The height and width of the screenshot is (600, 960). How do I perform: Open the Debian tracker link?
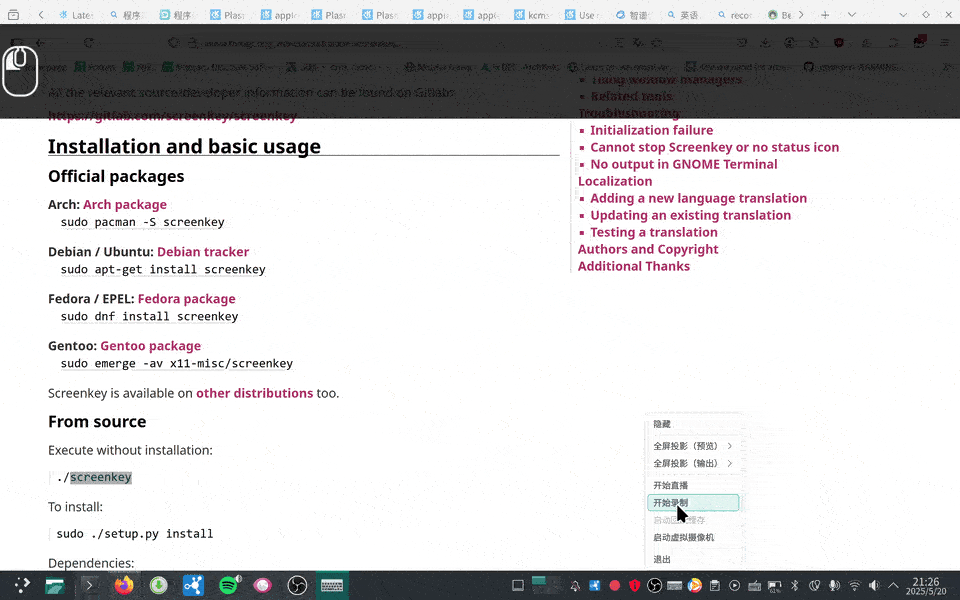coord(203,252)
